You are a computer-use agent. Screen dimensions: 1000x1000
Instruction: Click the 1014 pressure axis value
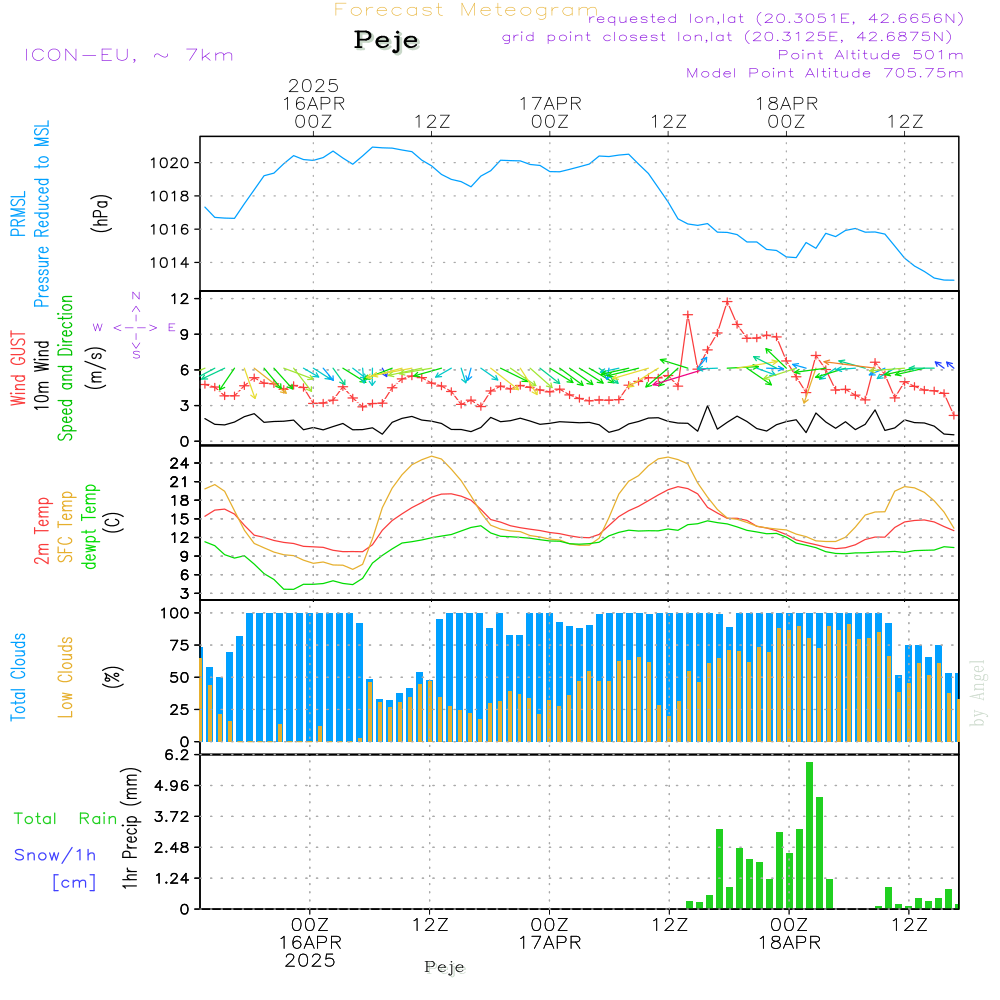pyautogui.click(x=170, y=263)
